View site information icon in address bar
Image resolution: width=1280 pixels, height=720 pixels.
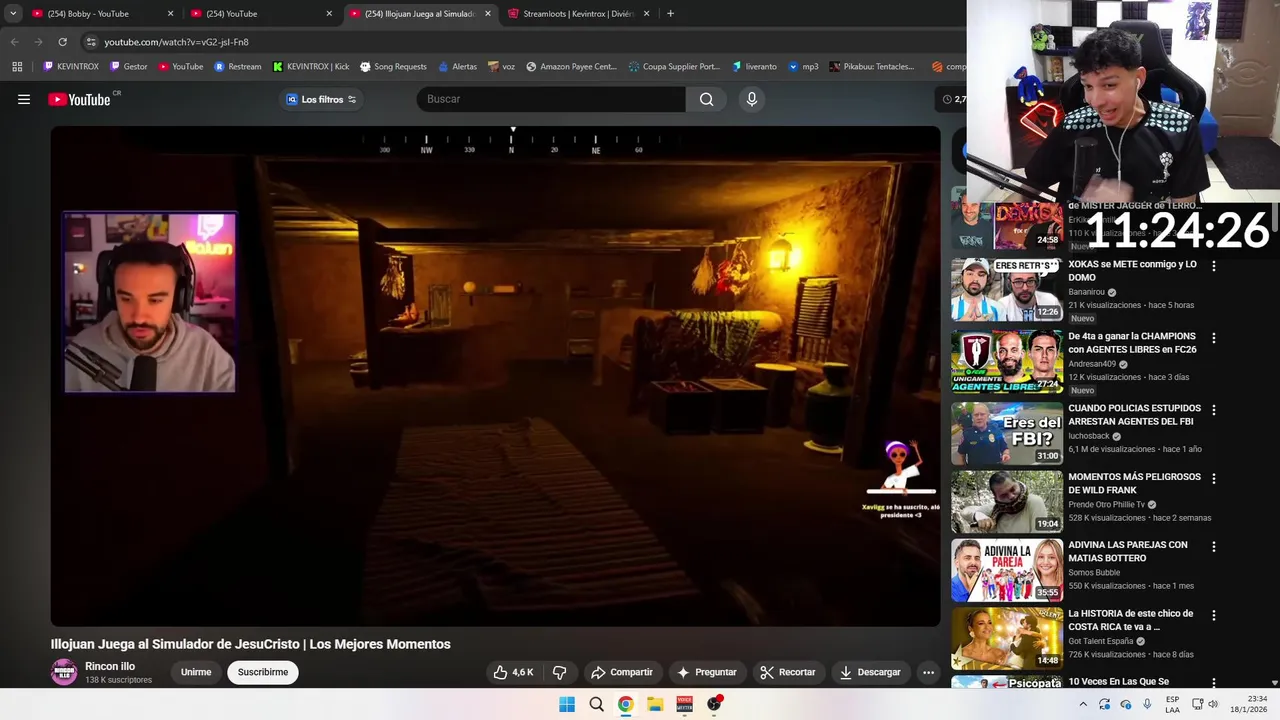coord(91,42)
